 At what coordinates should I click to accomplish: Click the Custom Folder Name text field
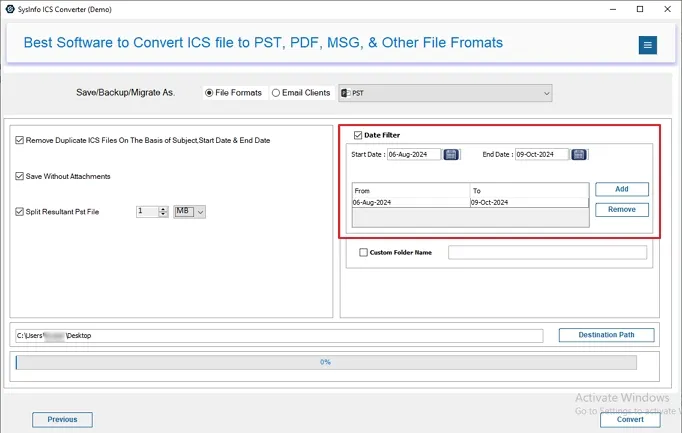(x=547, y=253)
